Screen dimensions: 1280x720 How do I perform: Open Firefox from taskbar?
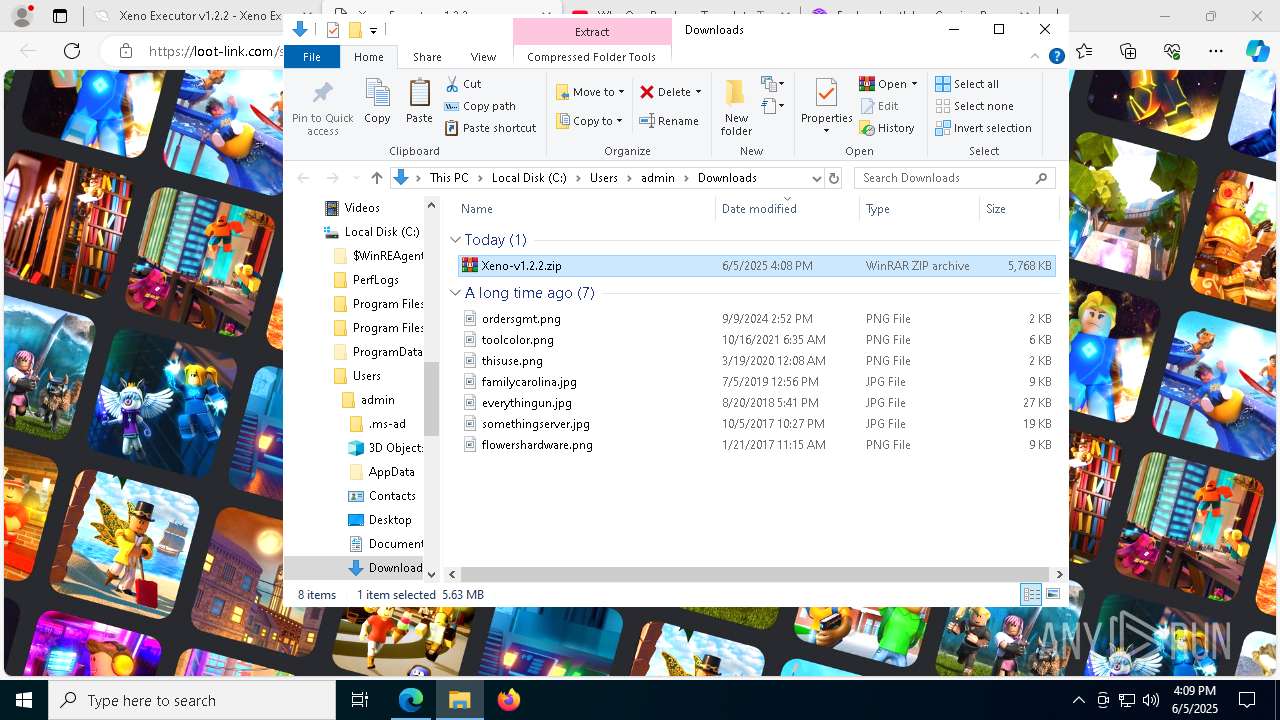pyautogui.click(x=508, y=700)
